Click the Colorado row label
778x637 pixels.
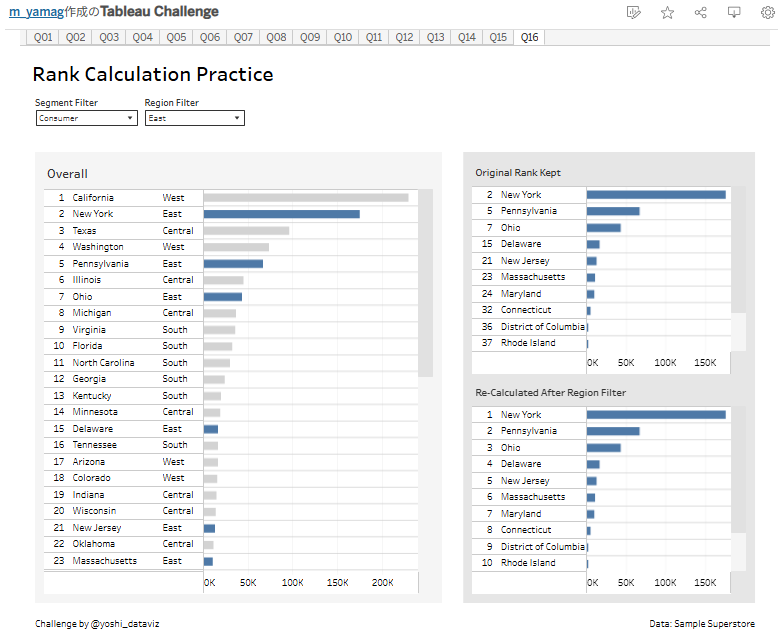click(91, 478)
